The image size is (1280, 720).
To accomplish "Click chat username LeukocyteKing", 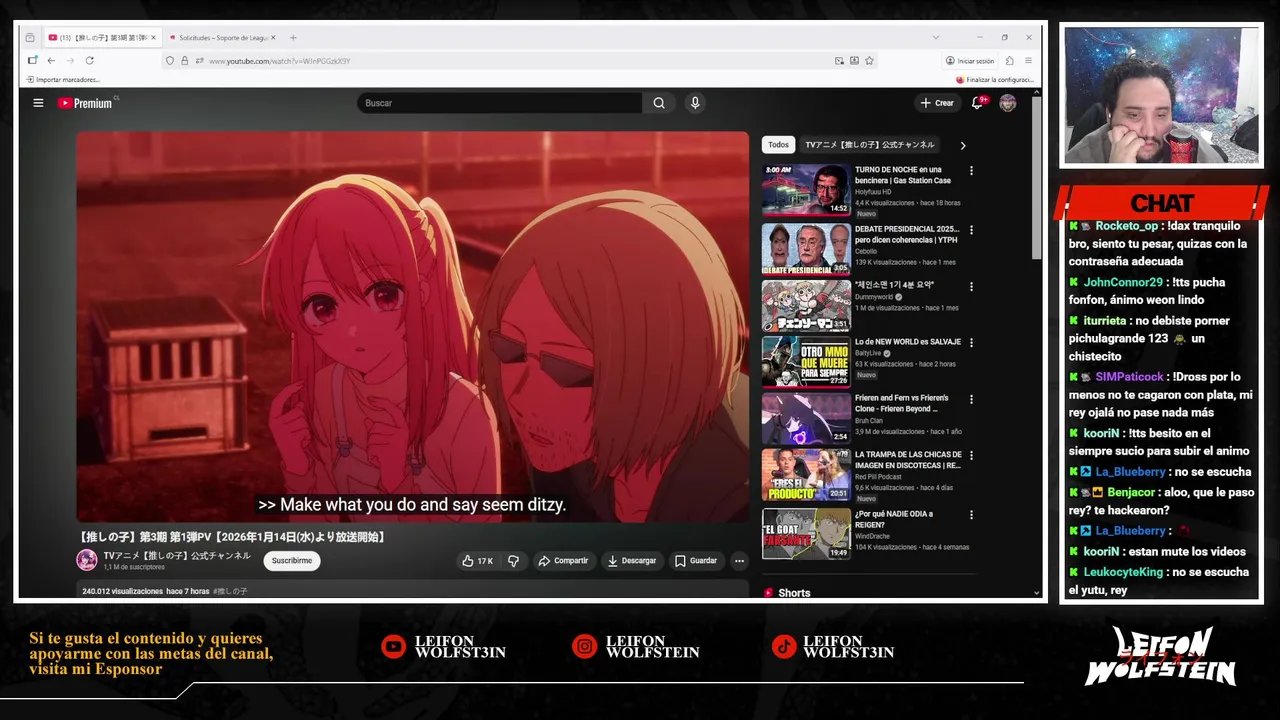I will pyautogui.click(x=1123, y=572).
